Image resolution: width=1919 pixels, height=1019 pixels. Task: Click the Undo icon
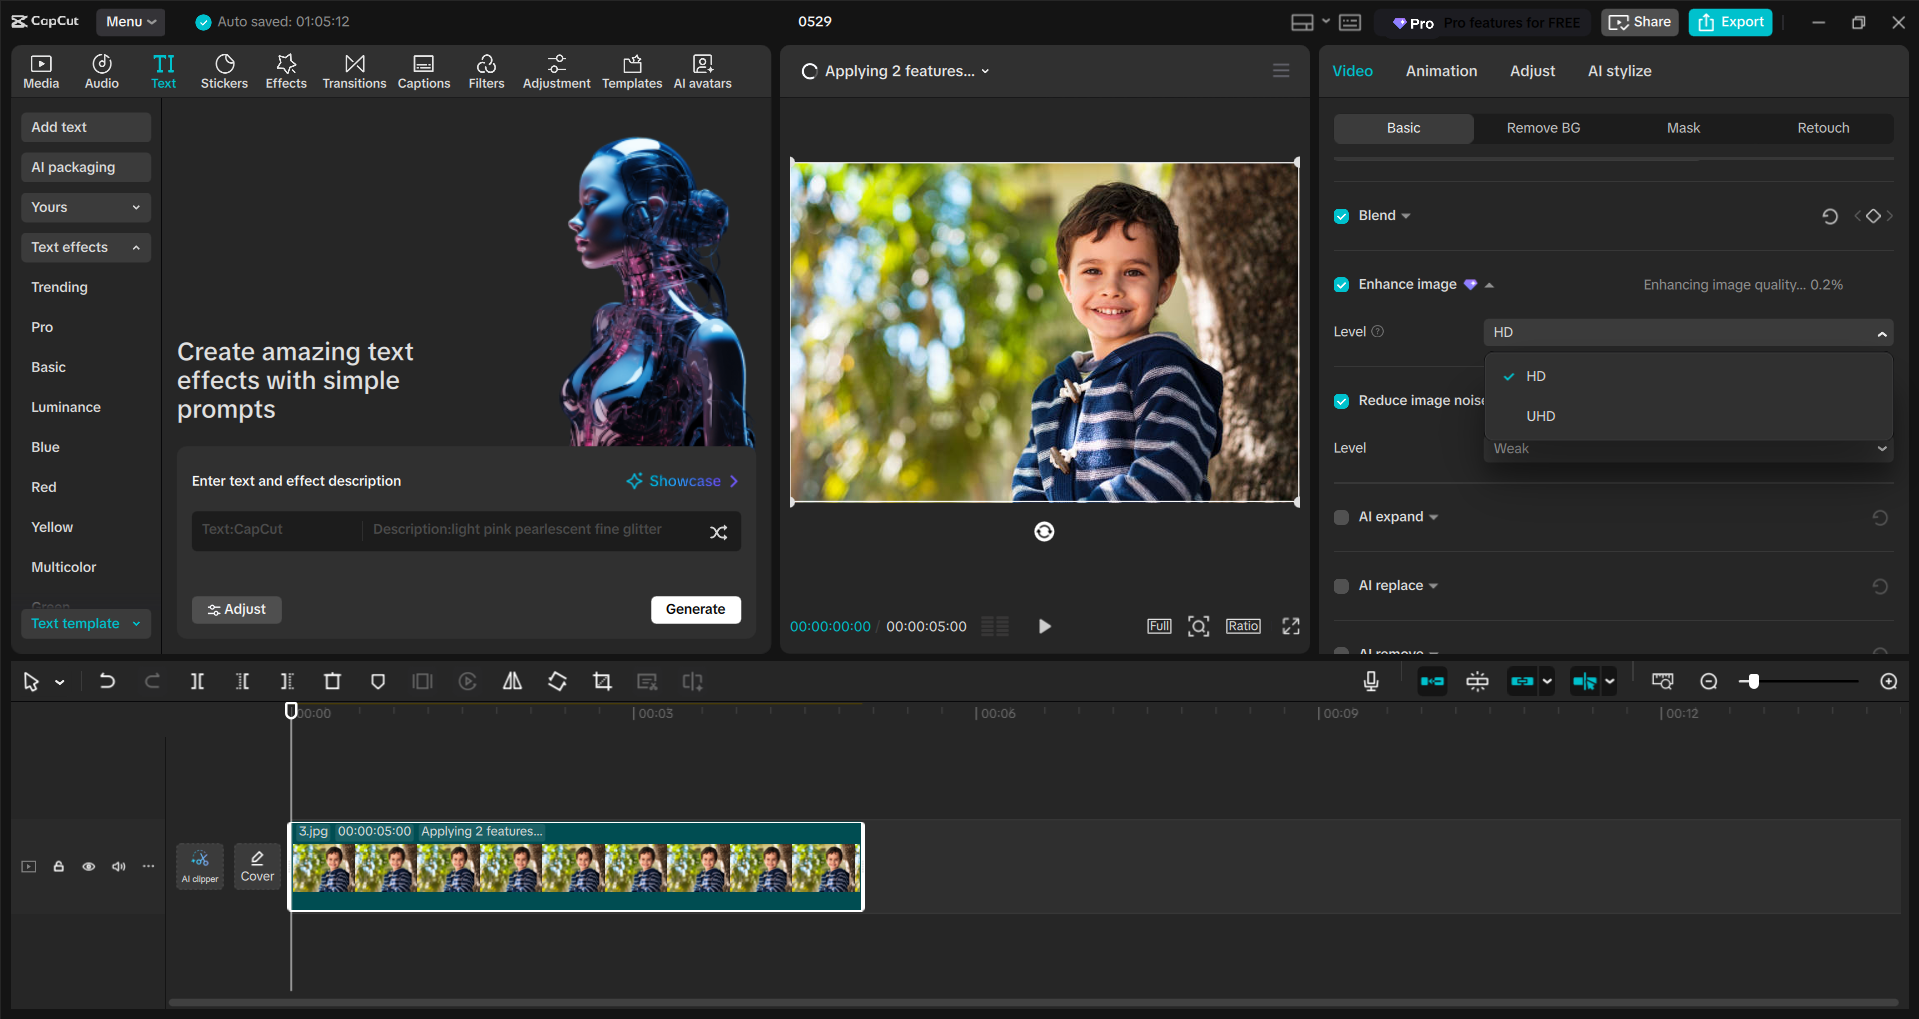107,681
